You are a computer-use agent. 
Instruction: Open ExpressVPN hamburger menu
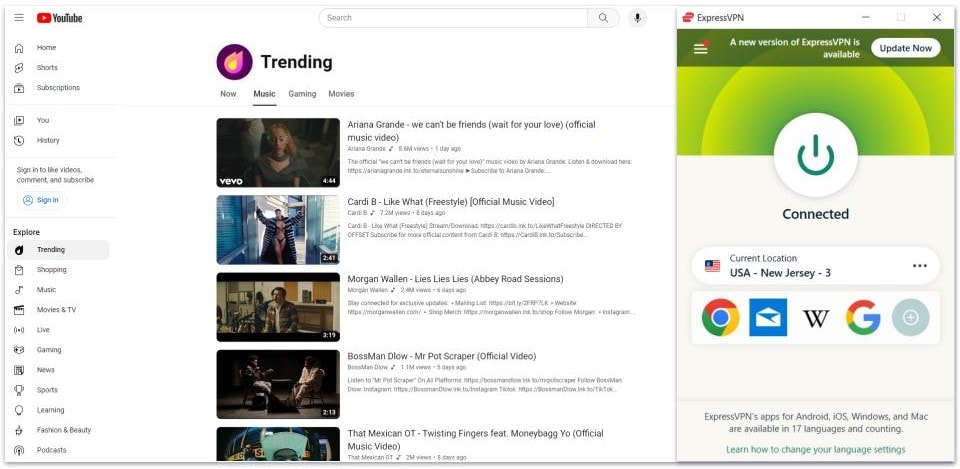point(700,48)
